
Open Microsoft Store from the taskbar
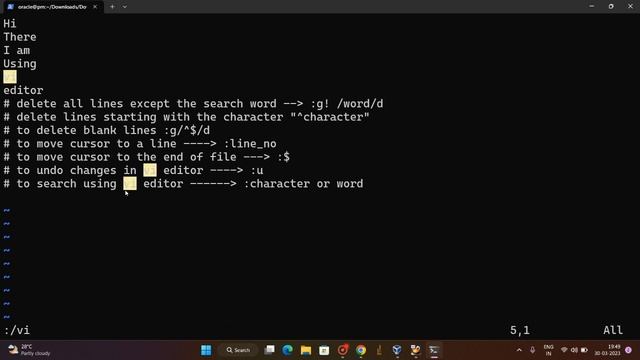click(324, 350)
